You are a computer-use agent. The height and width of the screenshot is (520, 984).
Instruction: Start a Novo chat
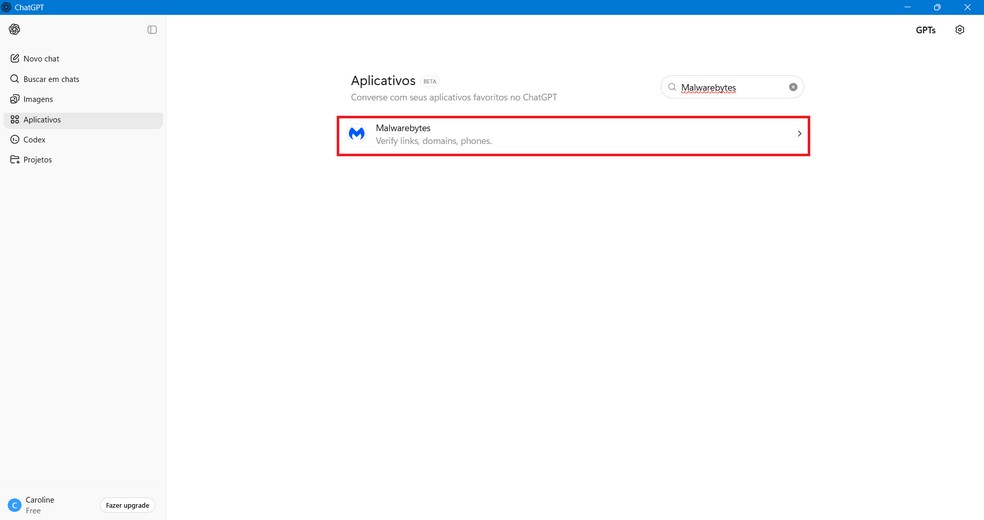coord(83,58)
